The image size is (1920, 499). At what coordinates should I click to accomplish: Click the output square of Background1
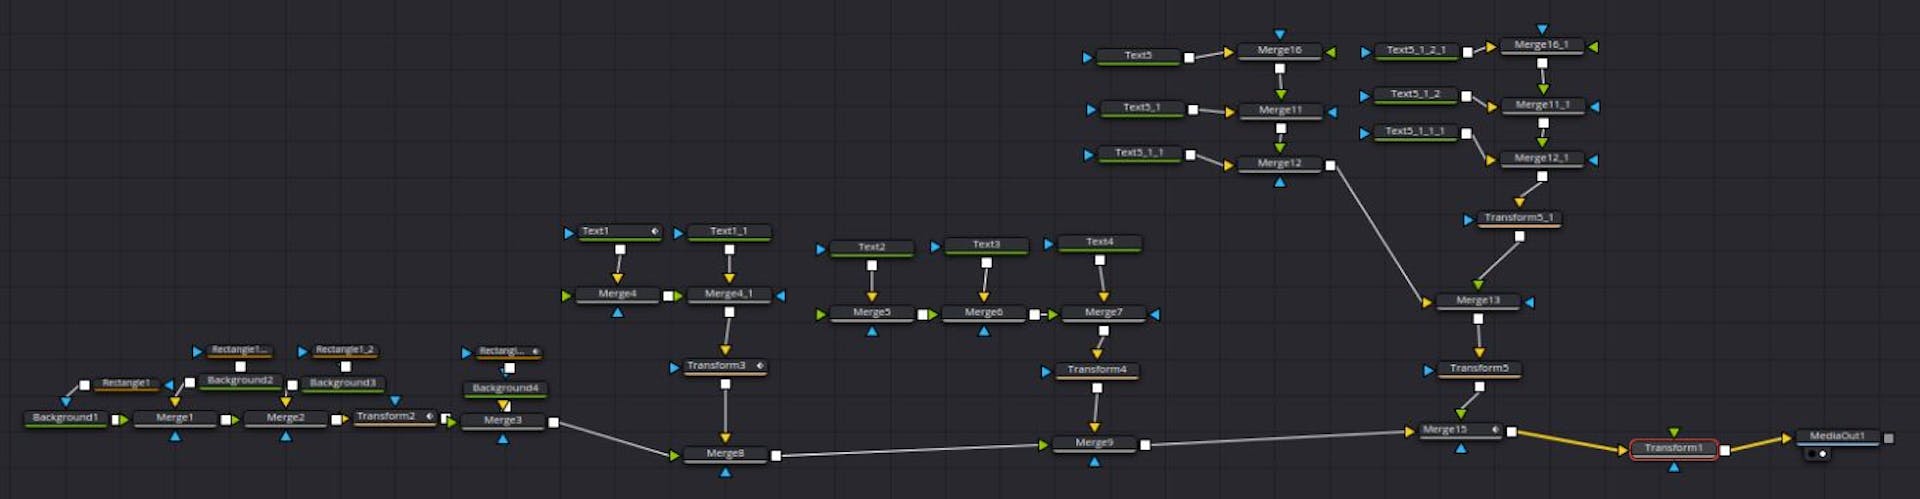pyautogui.click(x=116, y=420)
